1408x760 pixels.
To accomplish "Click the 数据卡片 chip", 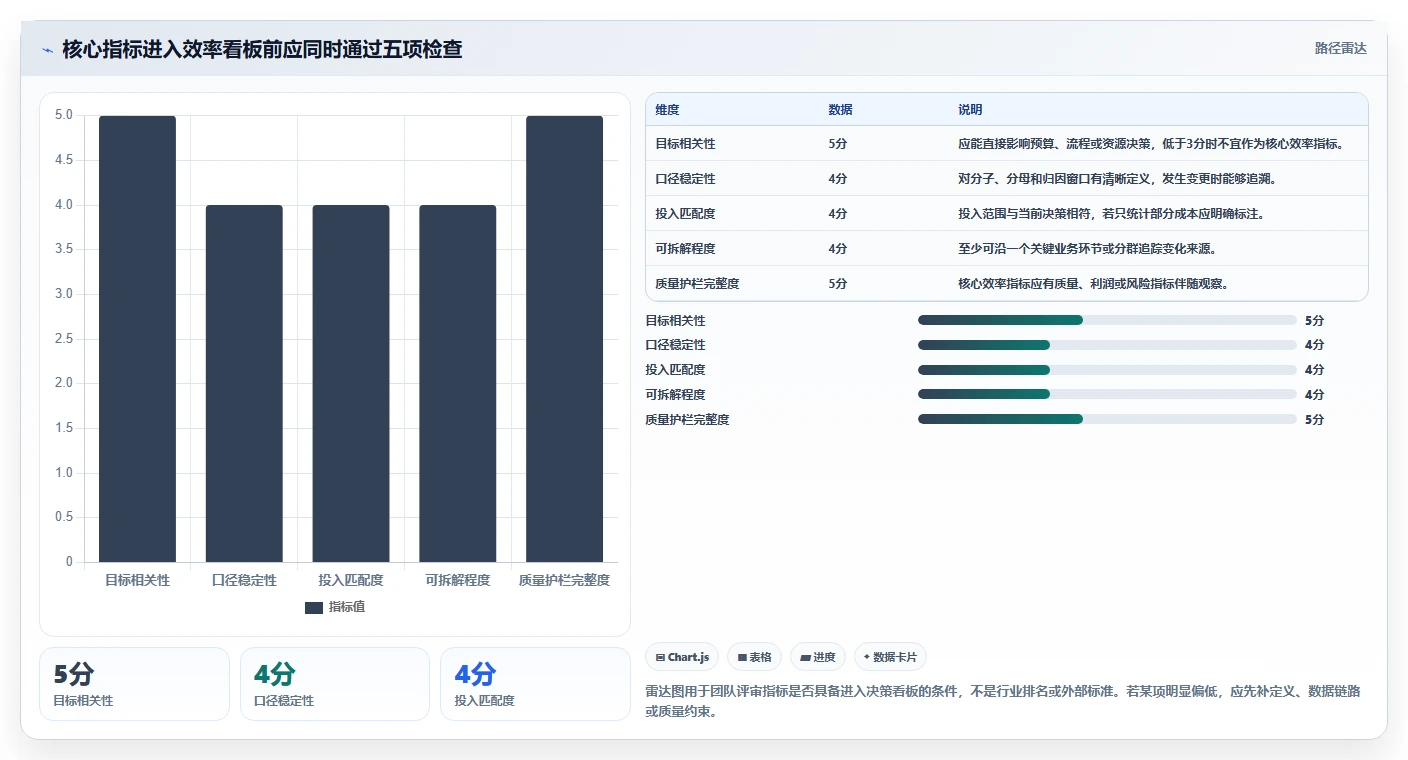I will 890,657.
